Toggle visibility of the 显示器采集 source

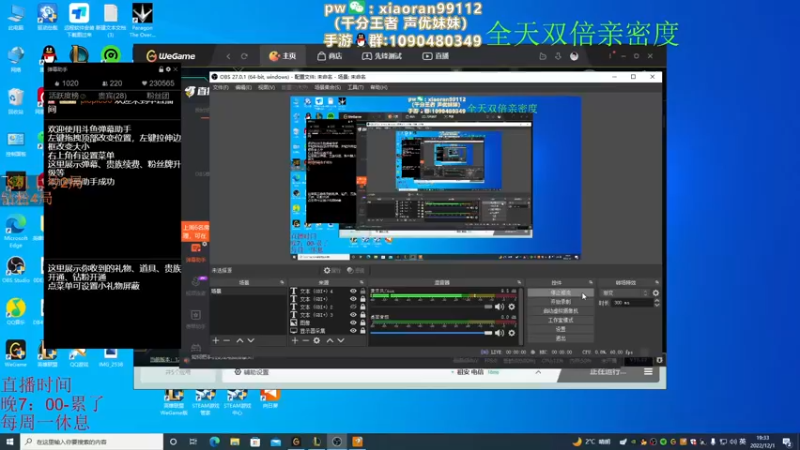pyautogui.click(x=353, y=331)
